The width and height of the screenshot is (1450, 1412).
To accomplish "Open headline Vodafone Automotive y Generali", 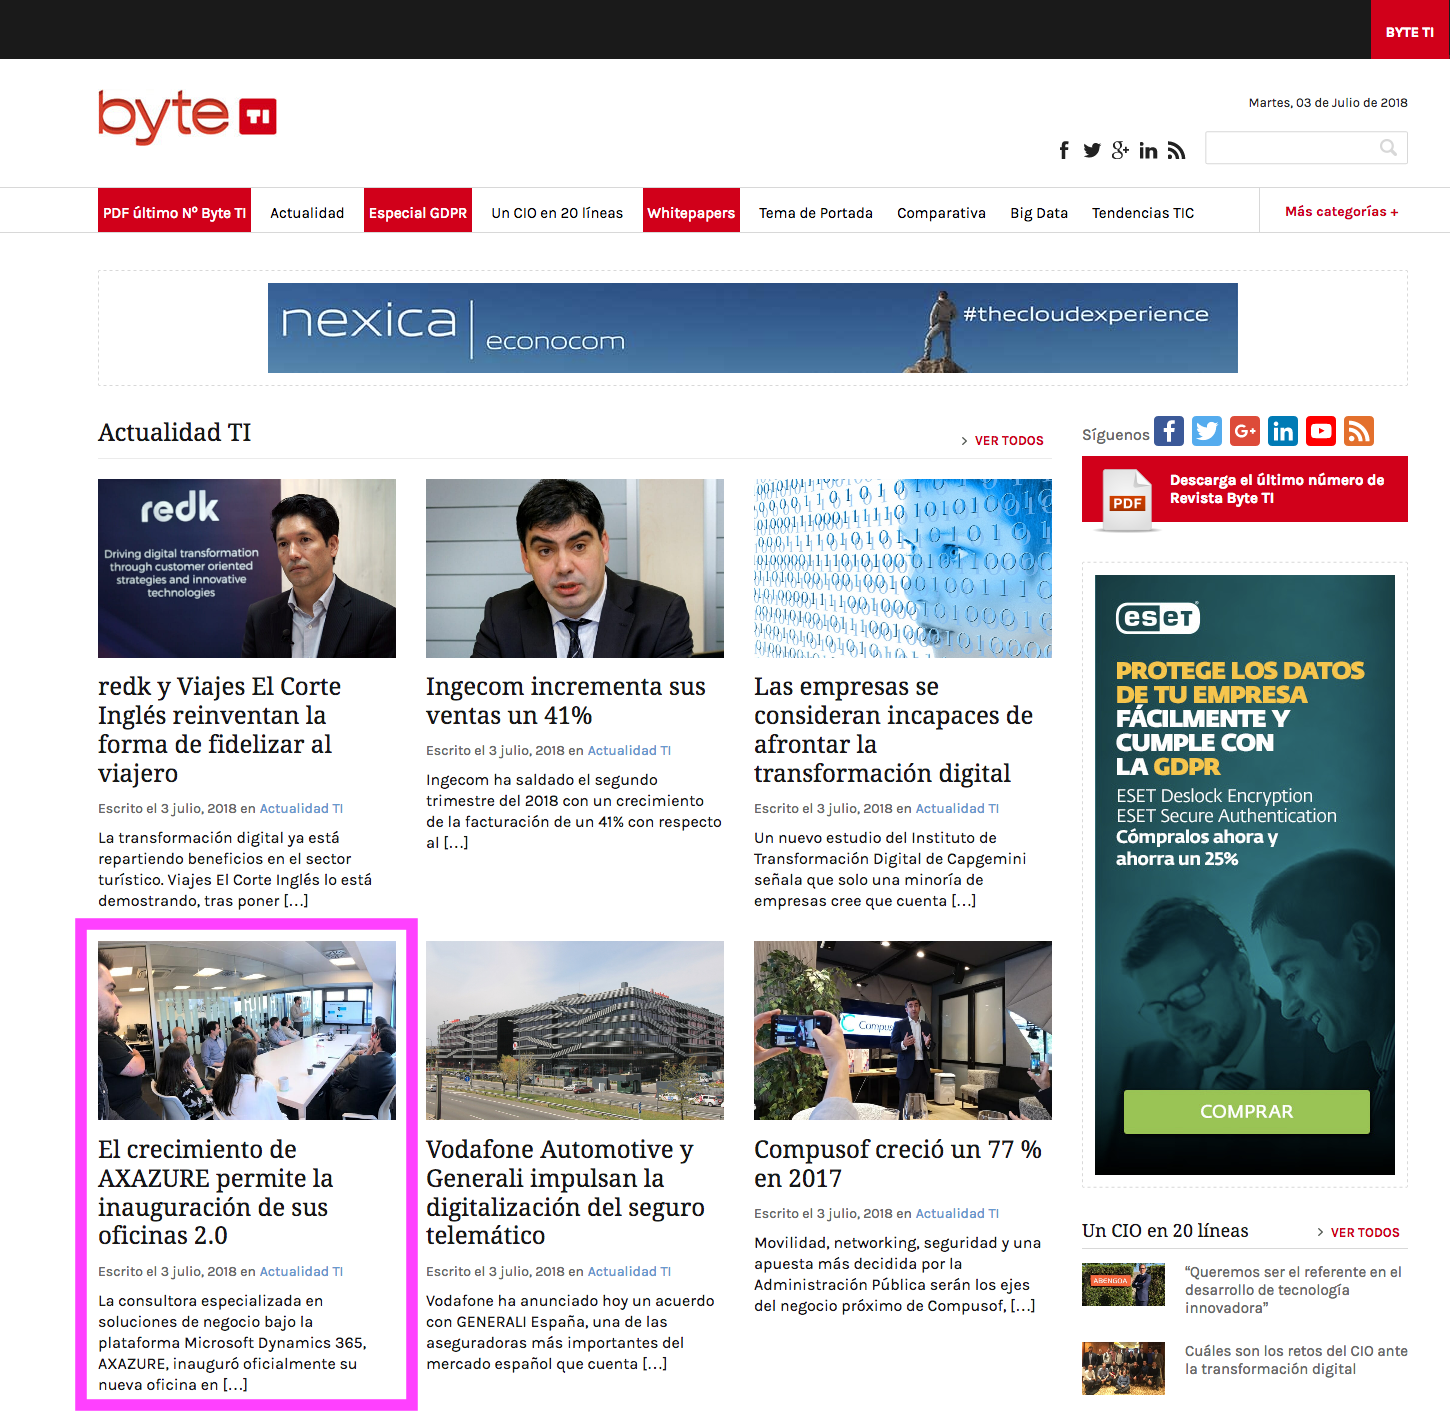I will pos(566,1192).
